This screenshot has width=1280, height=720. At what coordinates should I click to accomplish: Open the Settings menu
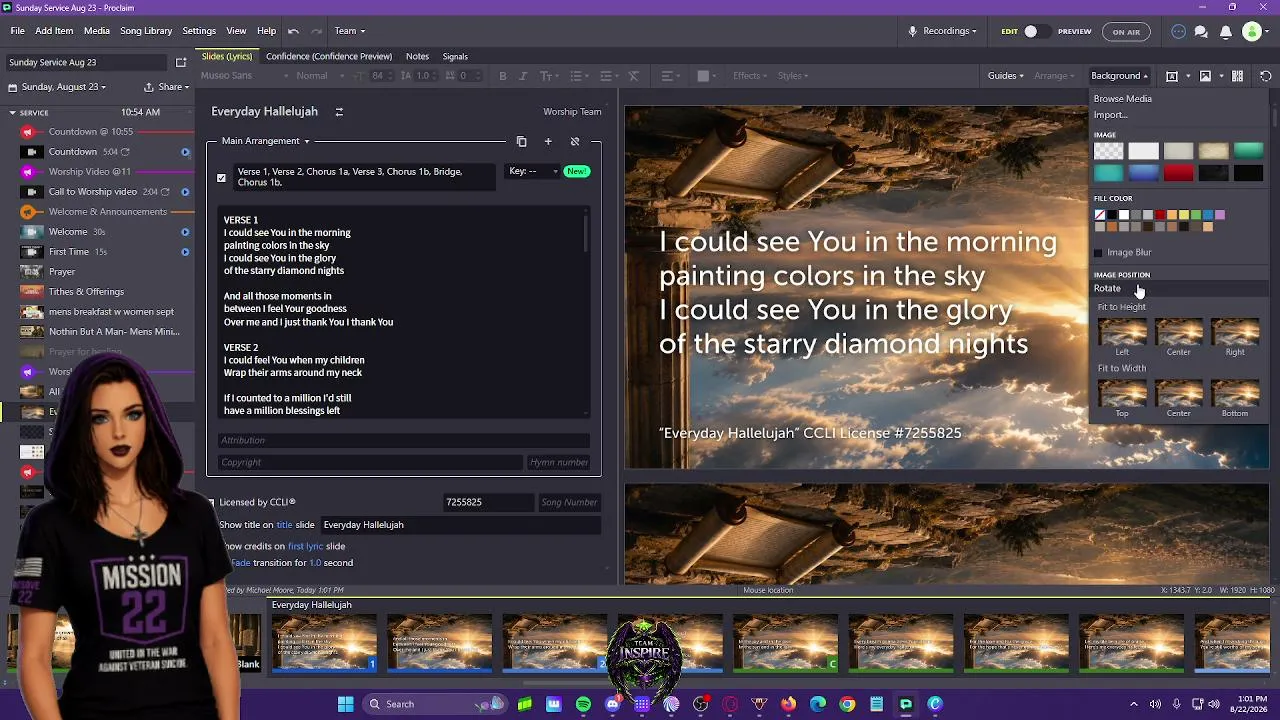pos(199,31)
